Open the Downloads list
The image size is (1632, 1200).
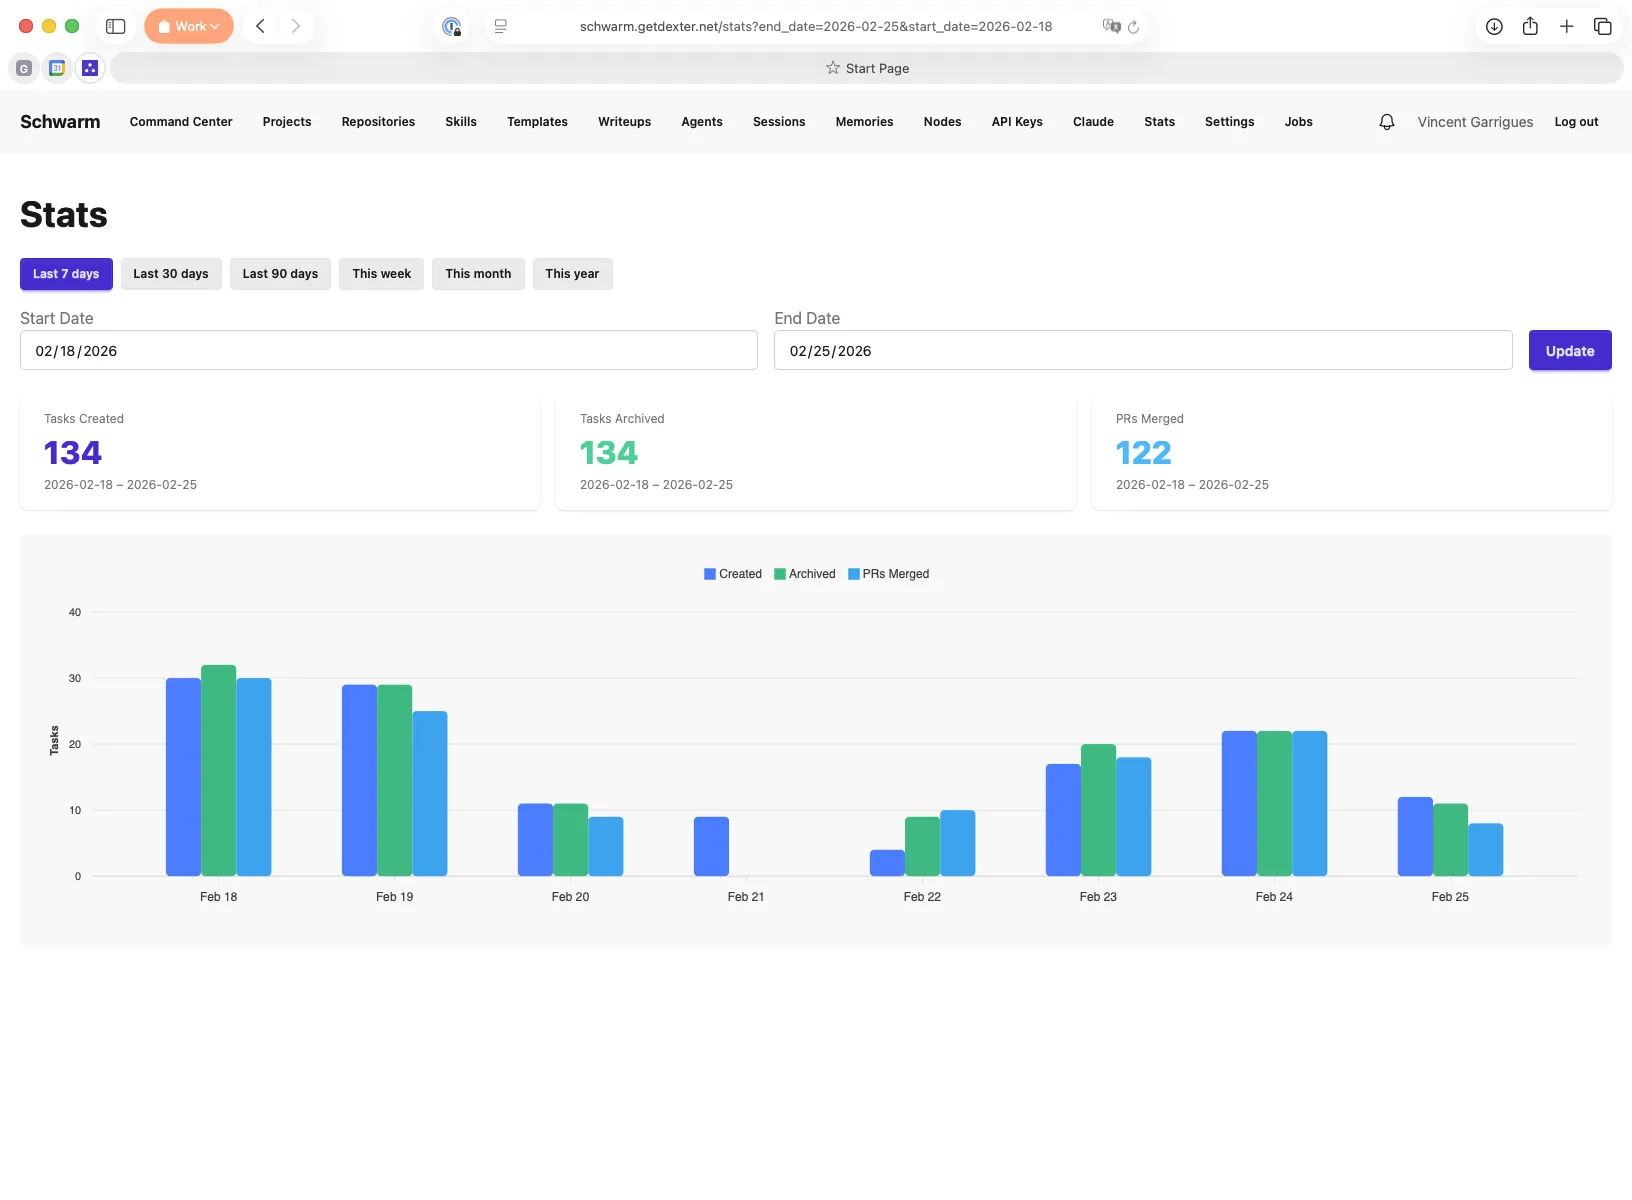[1494, 27]
